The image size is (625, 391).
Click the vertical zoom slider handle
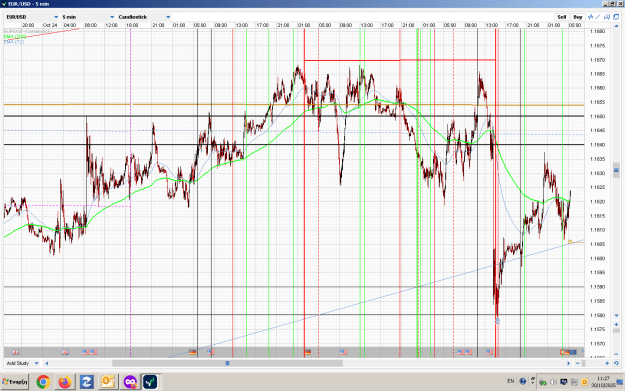point(616,331)
